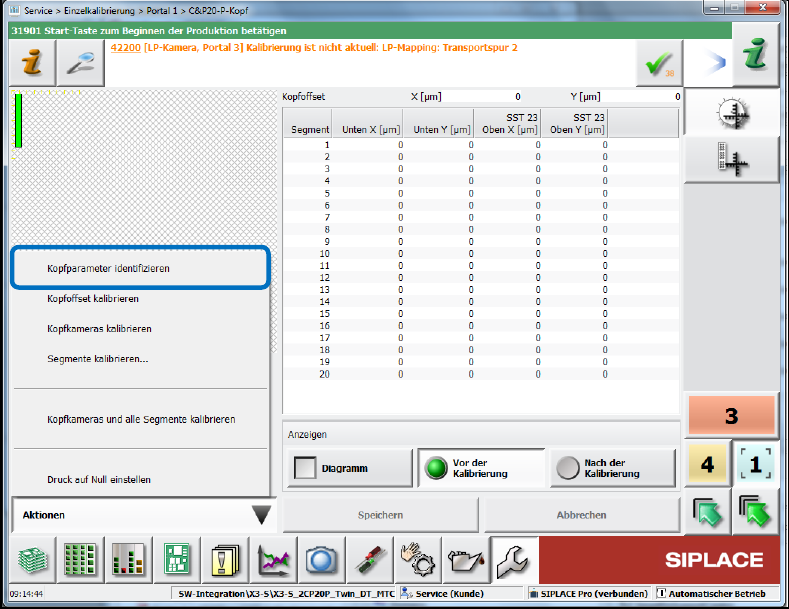
Task: Open the line graph trend view
Action: click(273, 559)
